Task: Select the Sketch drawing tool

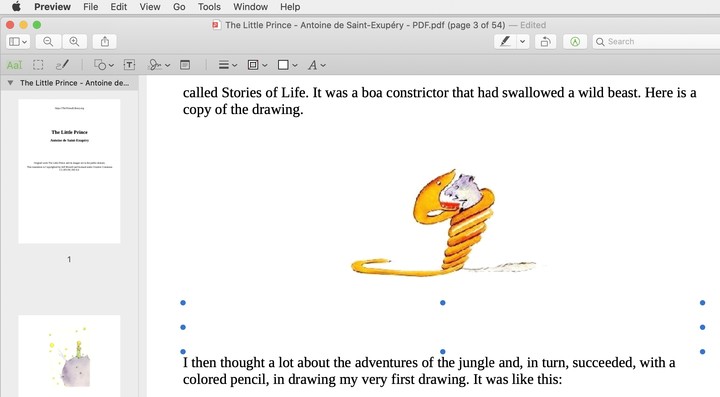Action: (62, 65)
